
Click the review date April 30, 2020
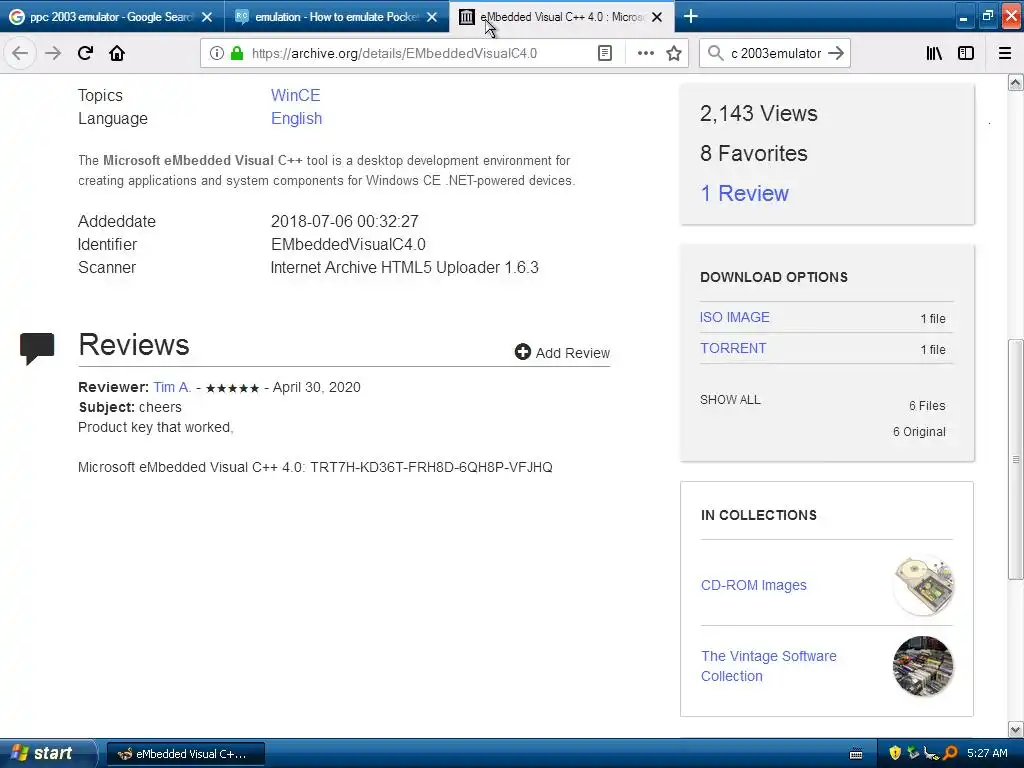point(317,387)
